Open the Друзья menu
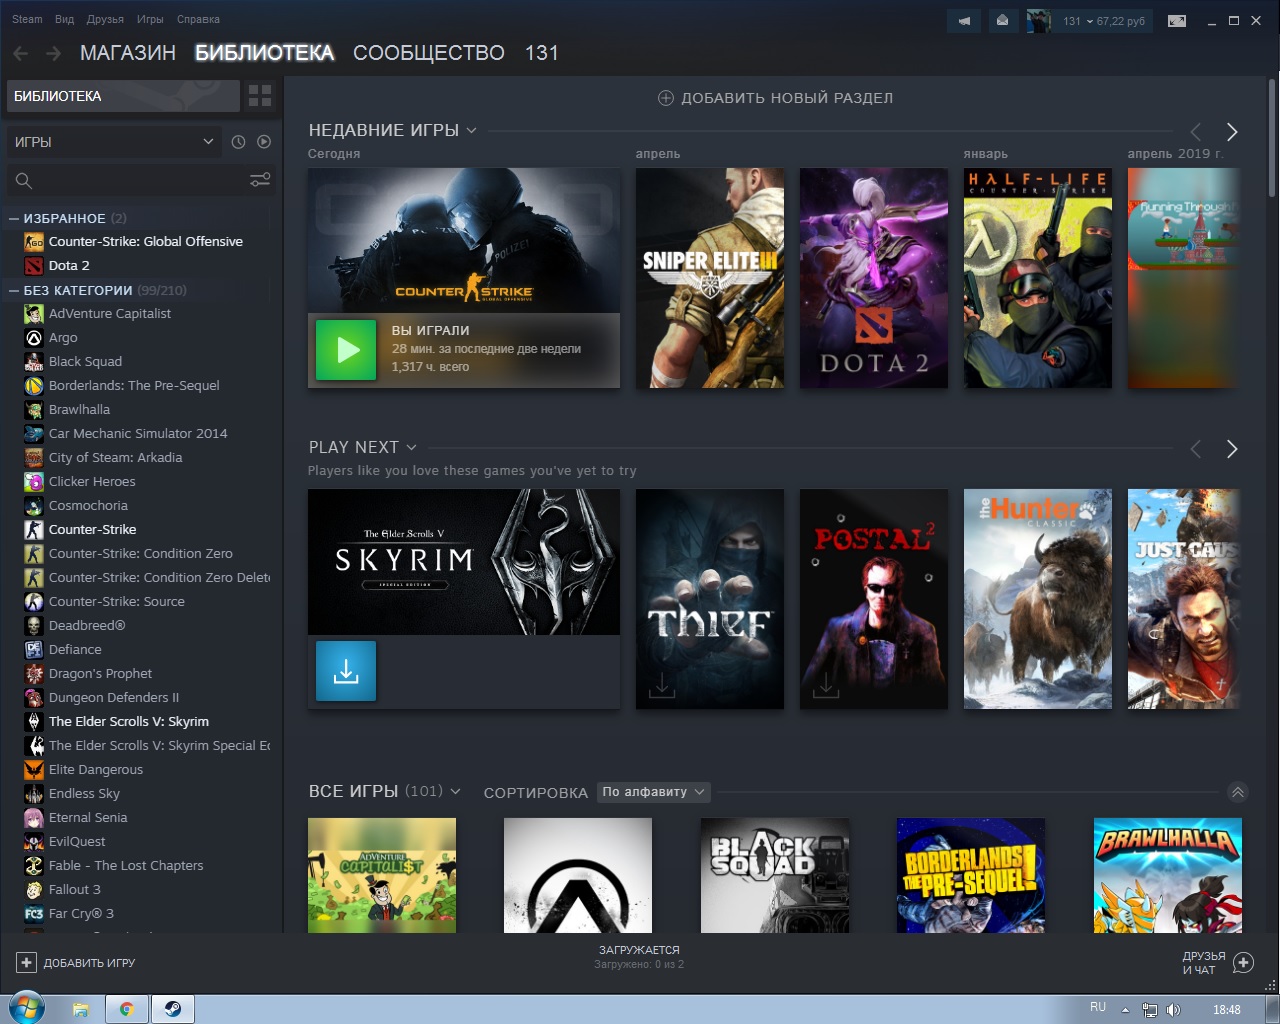Image resolution: width=1280 pixels, height=1024 pixels. pos(105,19)
